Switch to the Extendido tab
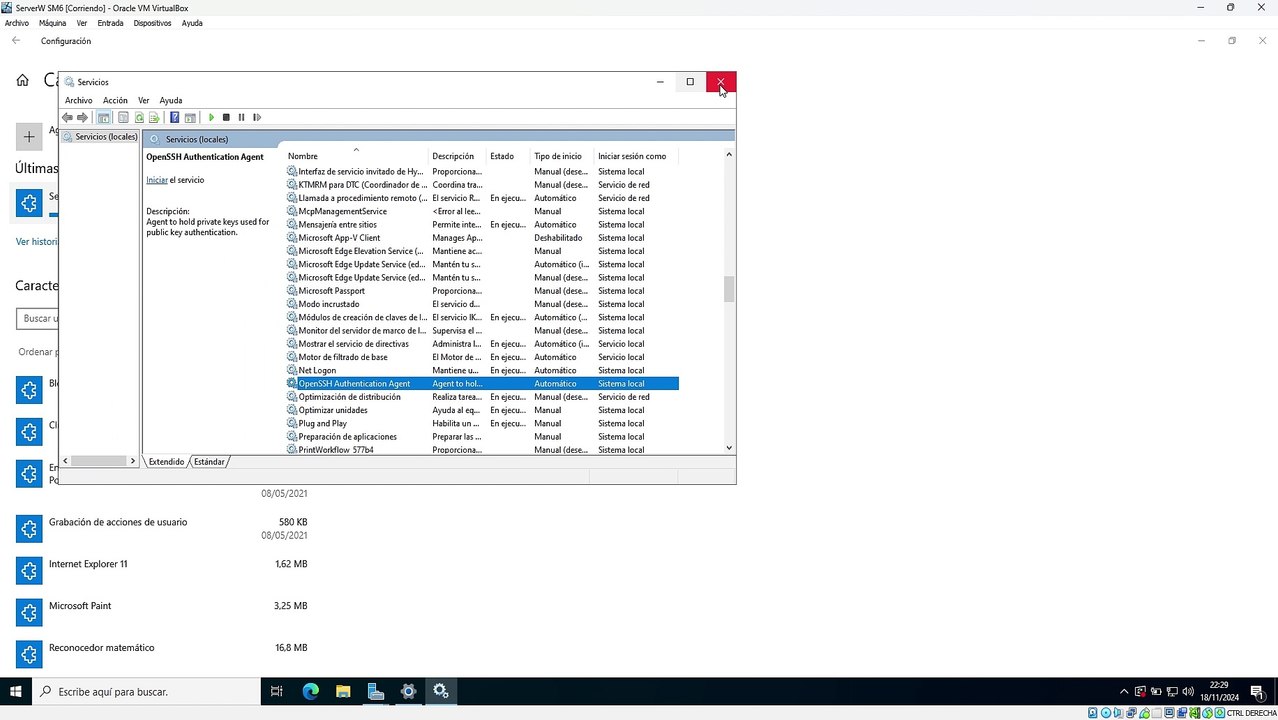Image resolution: width=1278 pixels, height=720 pixels. point(166,462)
